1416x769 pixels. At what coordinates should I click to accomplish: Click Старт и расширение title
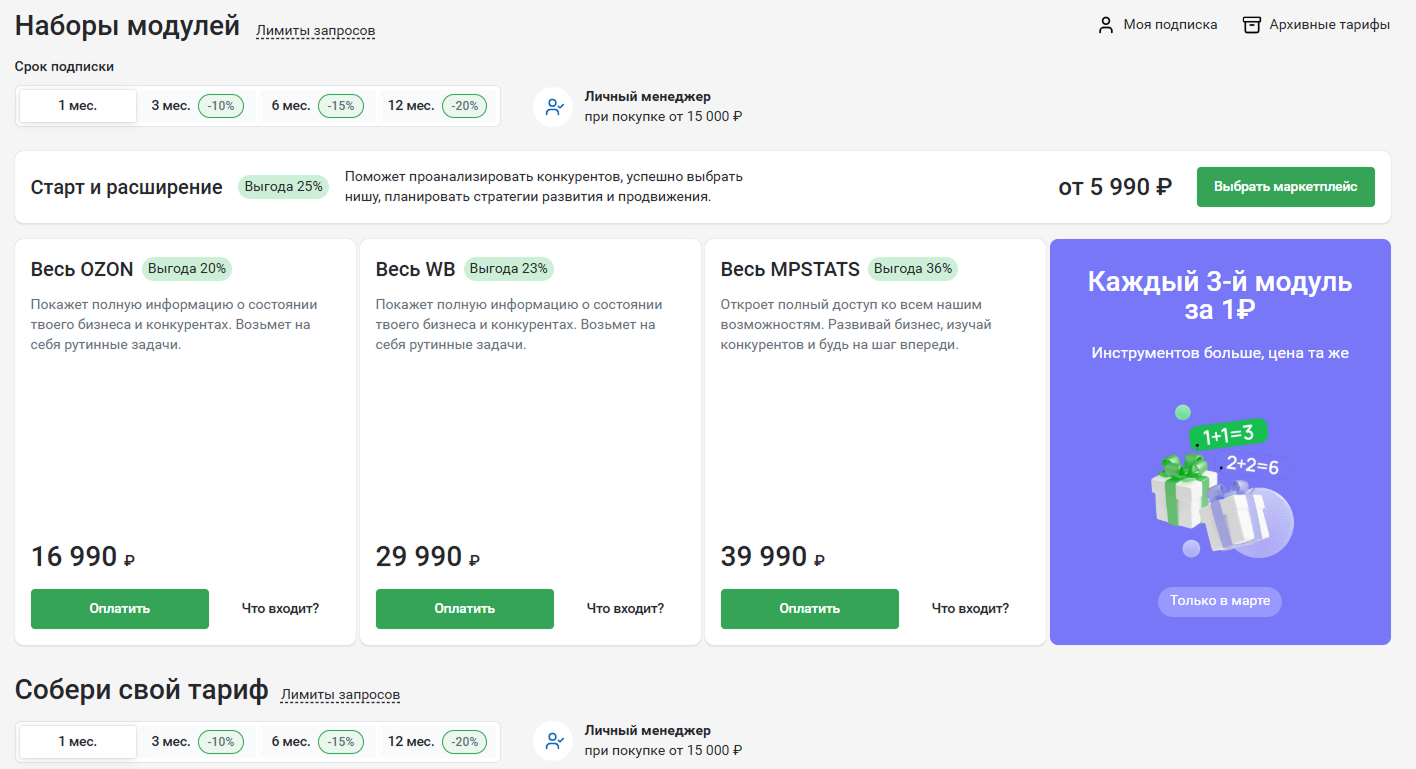coord(127,187)
